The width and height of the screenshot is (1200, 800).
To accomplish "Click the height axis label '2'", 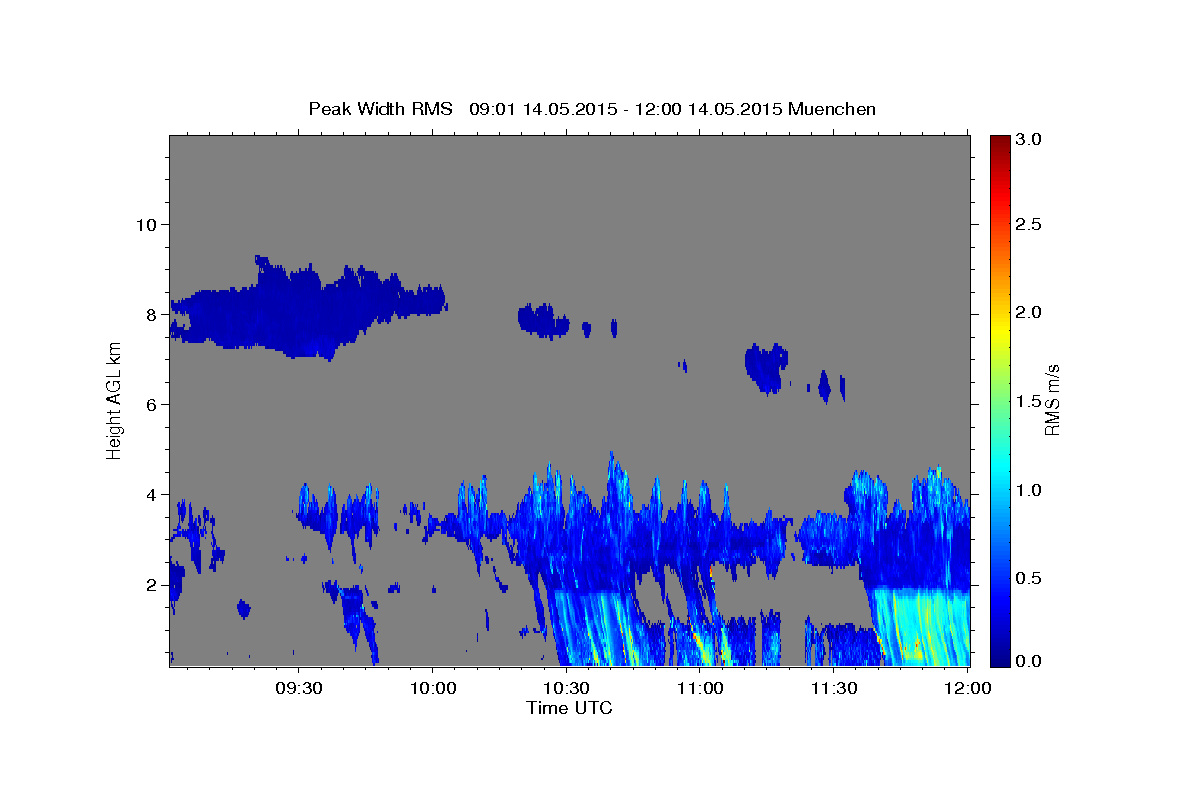I will pyautogui.click(x=151, y=584).
